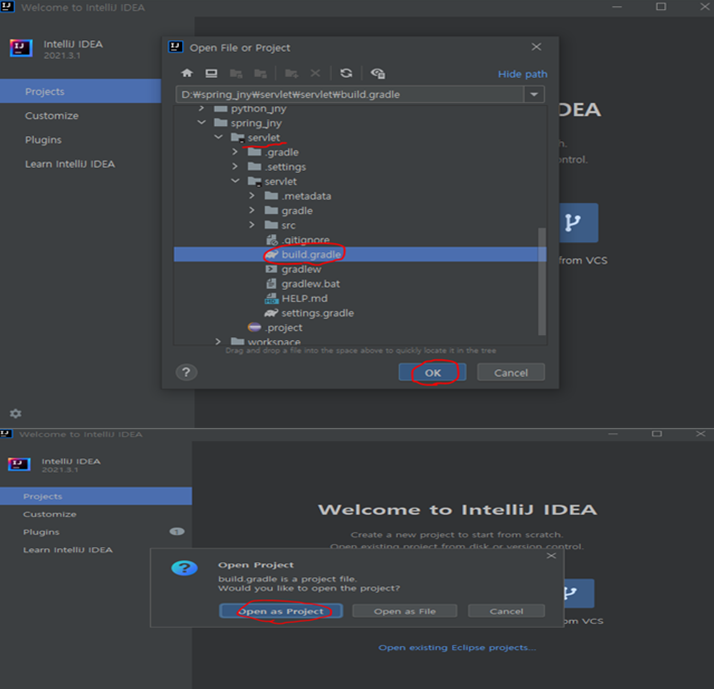Open Projects tab in upper window

(x=81, y=91)
